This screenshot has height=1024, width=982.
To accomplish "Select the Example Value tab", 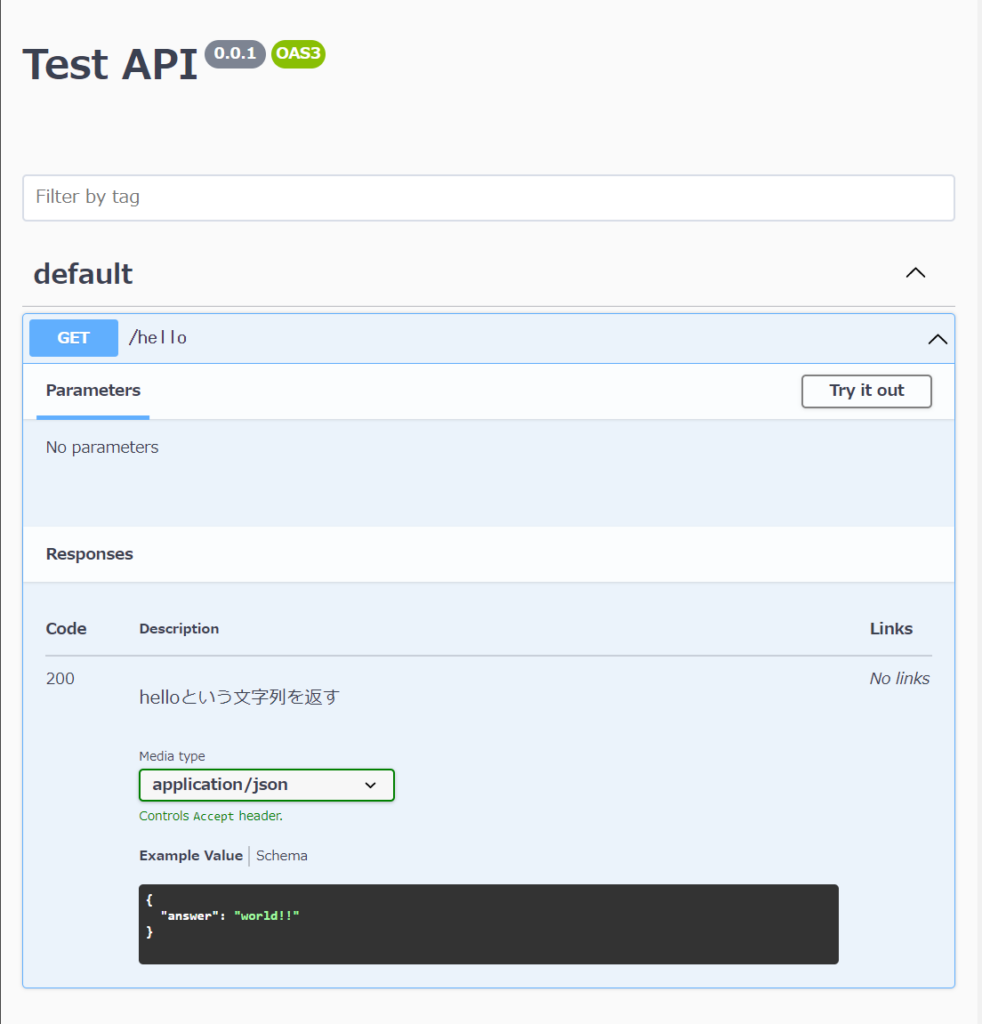I will pos(190,855).
